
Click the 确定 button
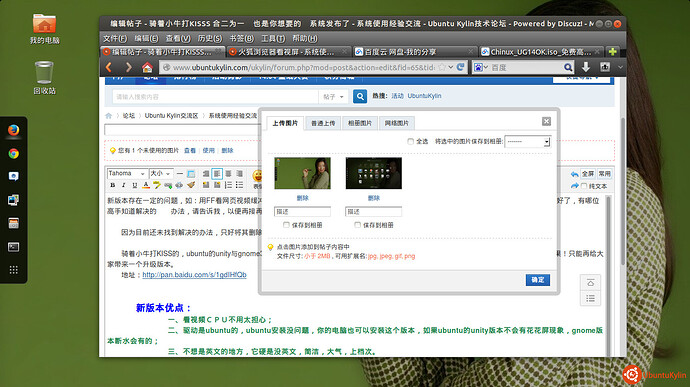point(538,280)
